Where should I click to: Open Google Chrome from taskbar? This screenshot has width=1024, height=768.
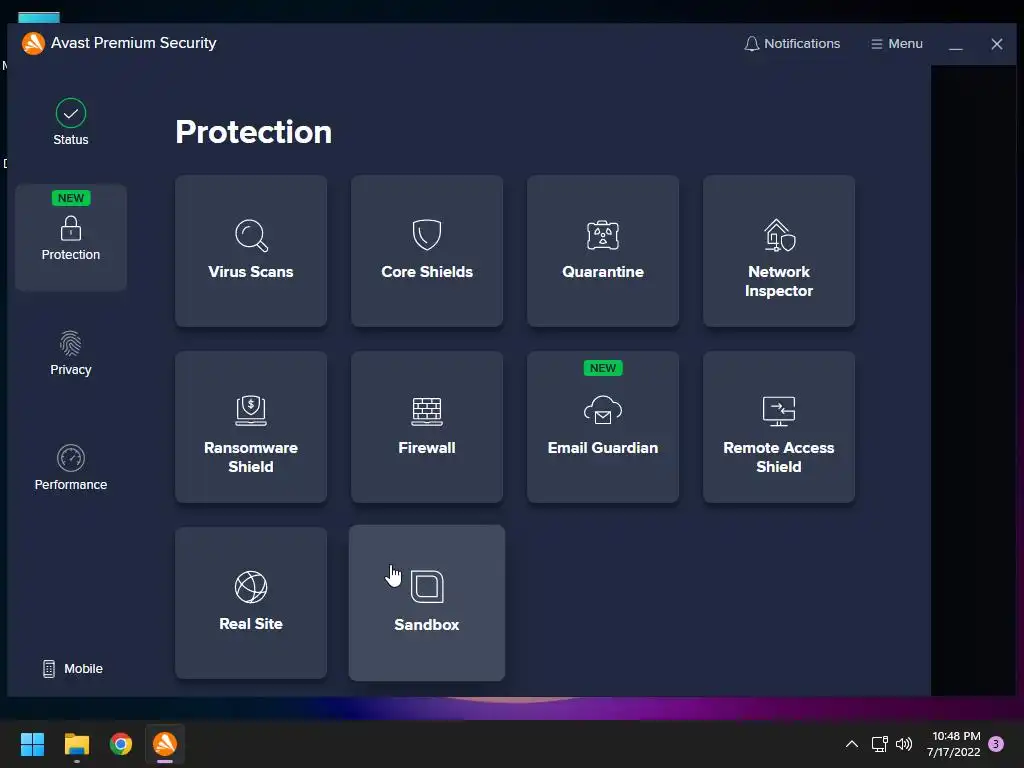coord(121,744)
